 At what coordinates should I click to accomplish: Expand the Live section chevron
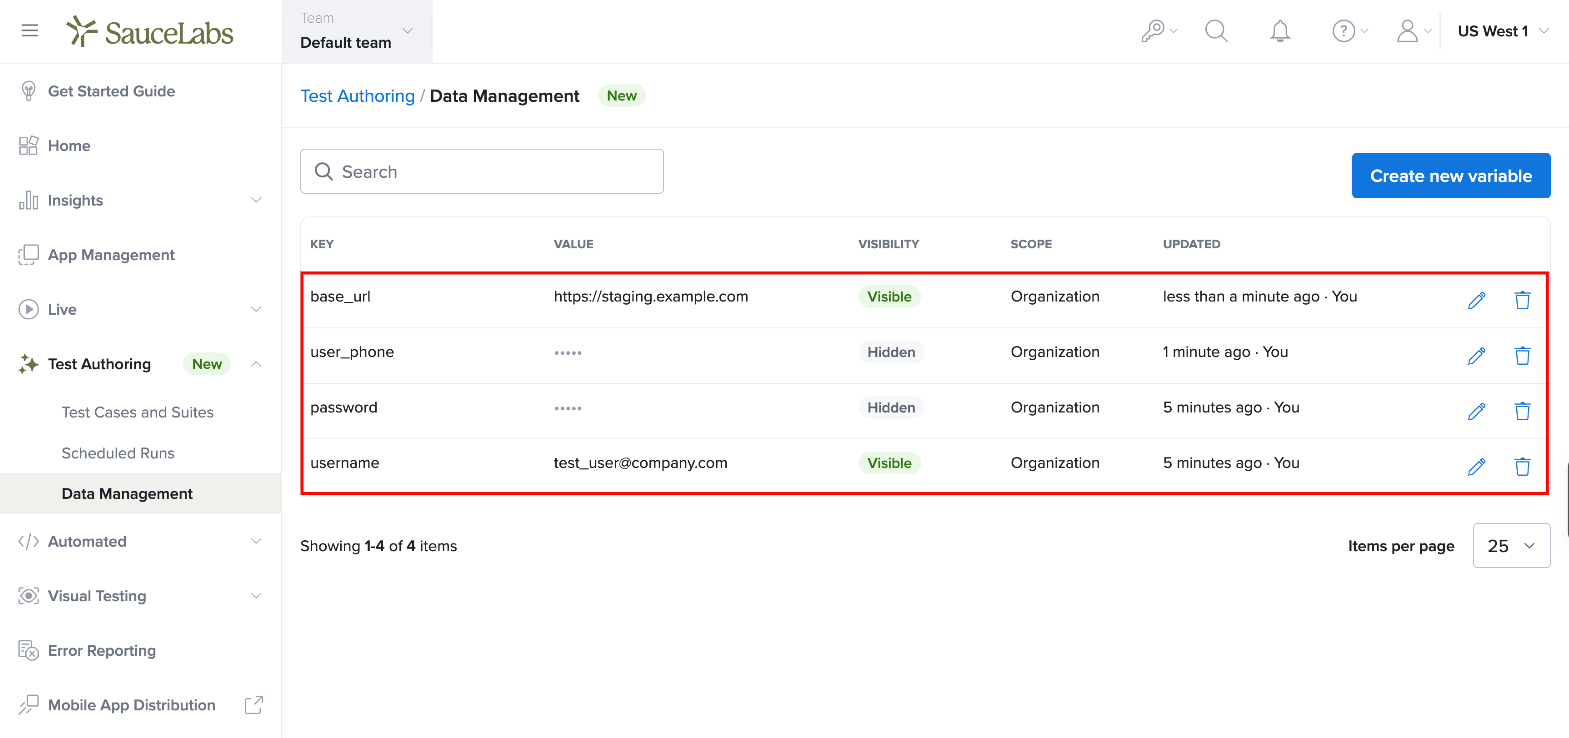(x=256, y=309)
